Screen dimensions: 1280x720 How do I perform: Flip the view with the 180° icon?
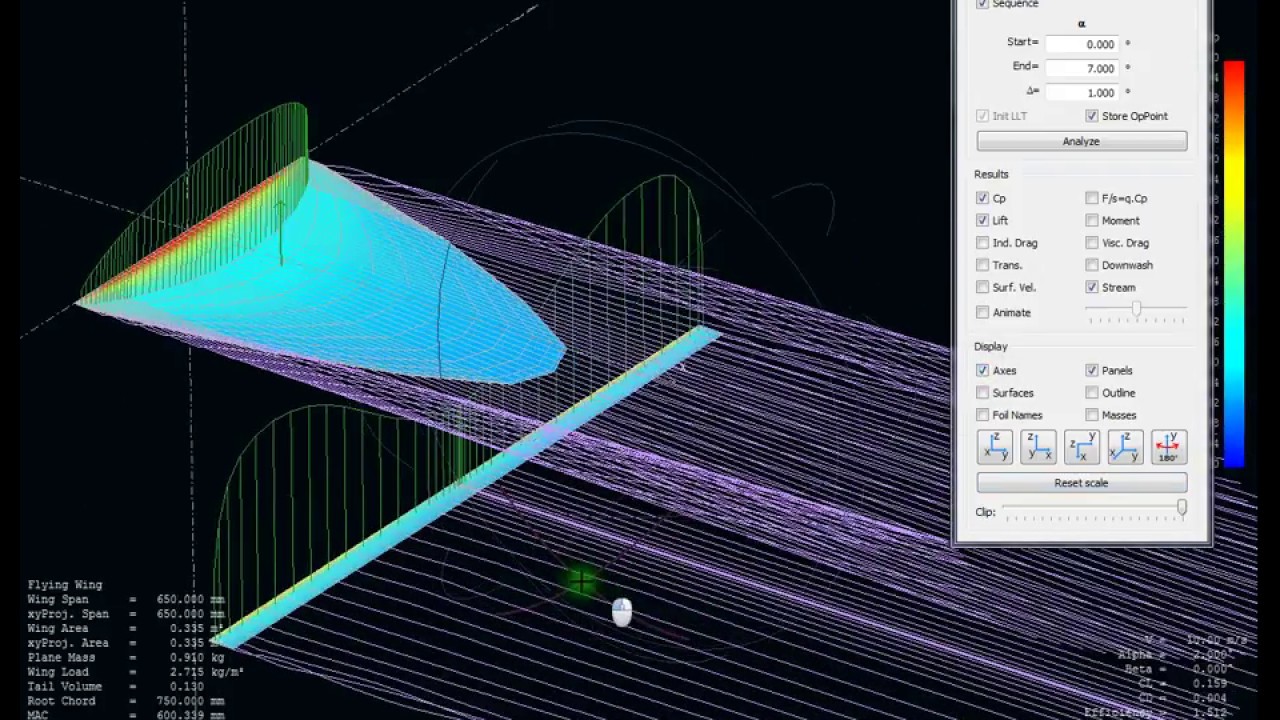click(1169, 447)
